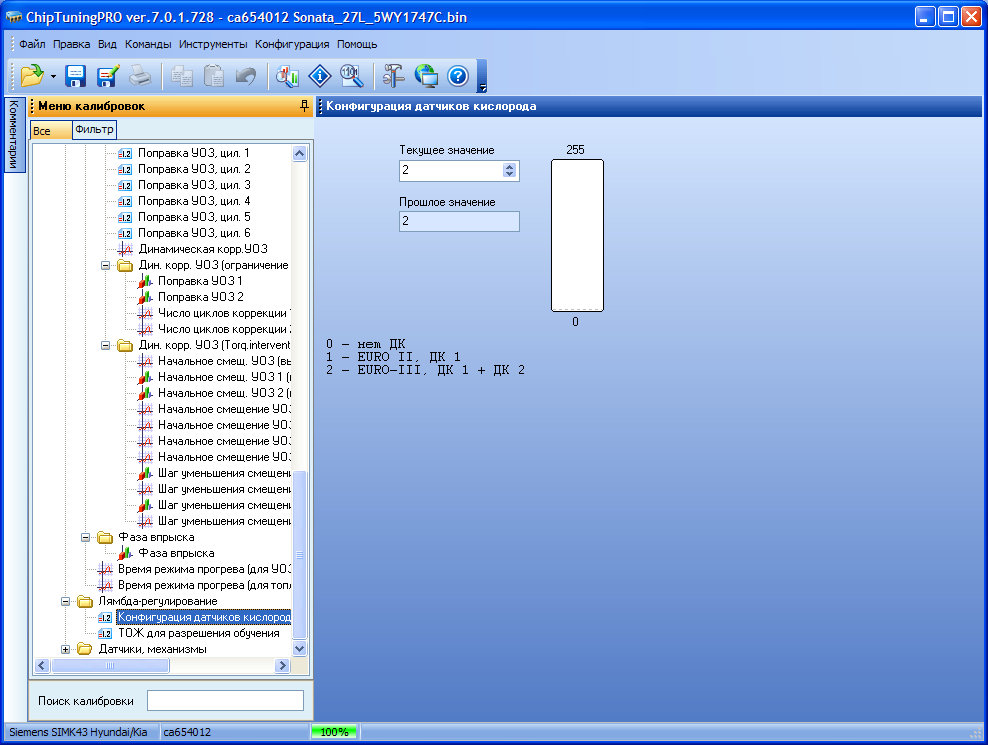Click the Поиск калибровки search field
The width and height of the screenshot is (988, 745).
pos(225,700)
